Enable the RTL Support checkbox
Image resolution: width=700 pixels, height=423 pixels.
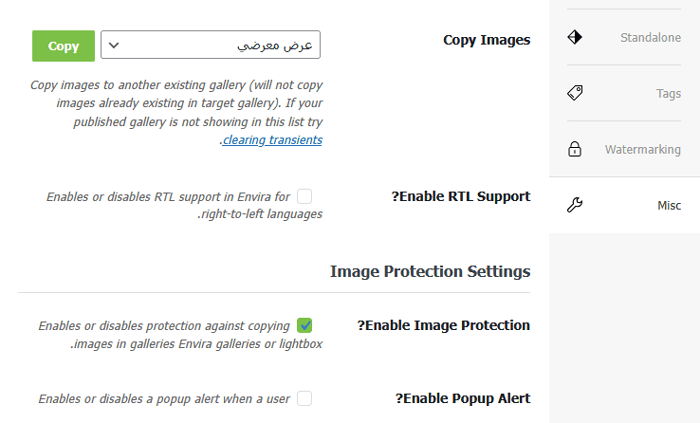point(304,196)
